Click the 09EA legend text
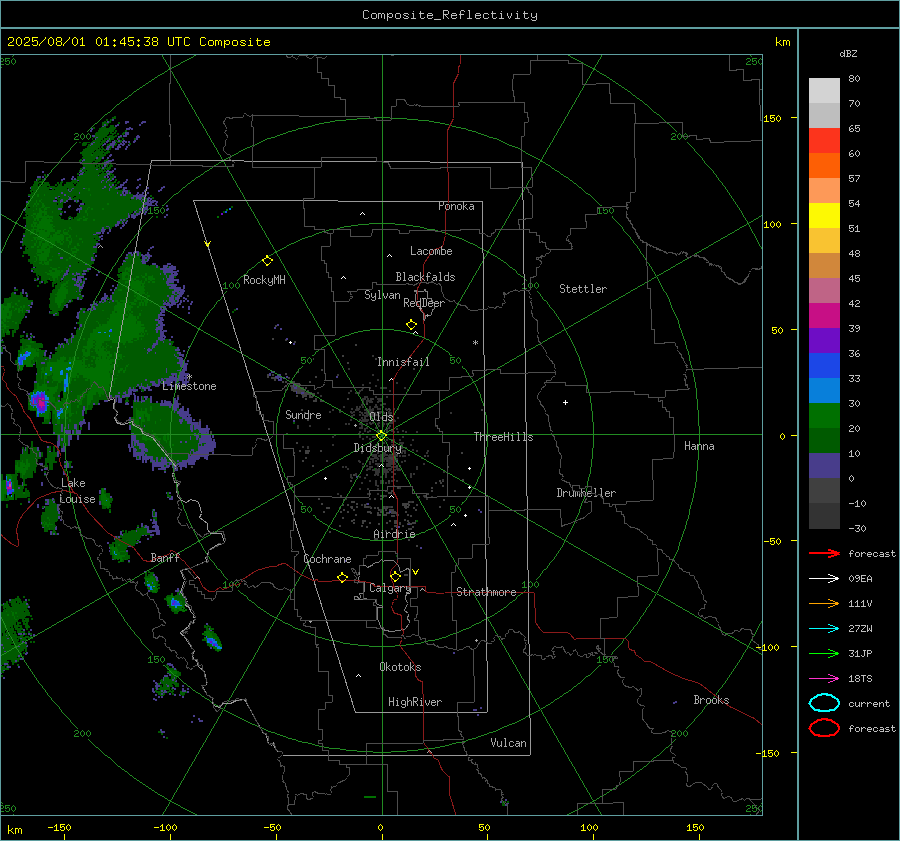 [x=860, y=579]
